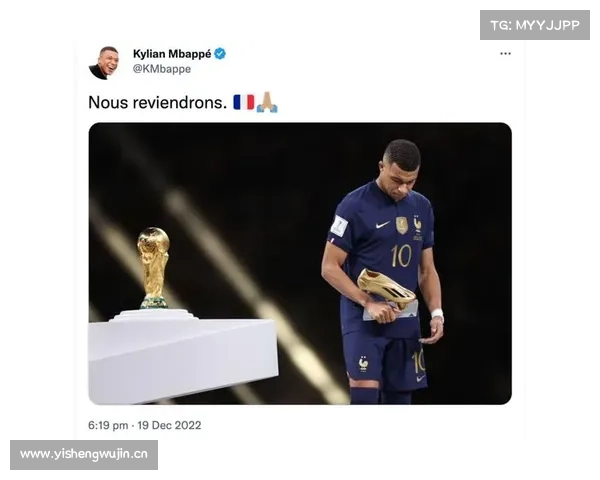Open the Kylian Mbappé display name link

point(172,54)
